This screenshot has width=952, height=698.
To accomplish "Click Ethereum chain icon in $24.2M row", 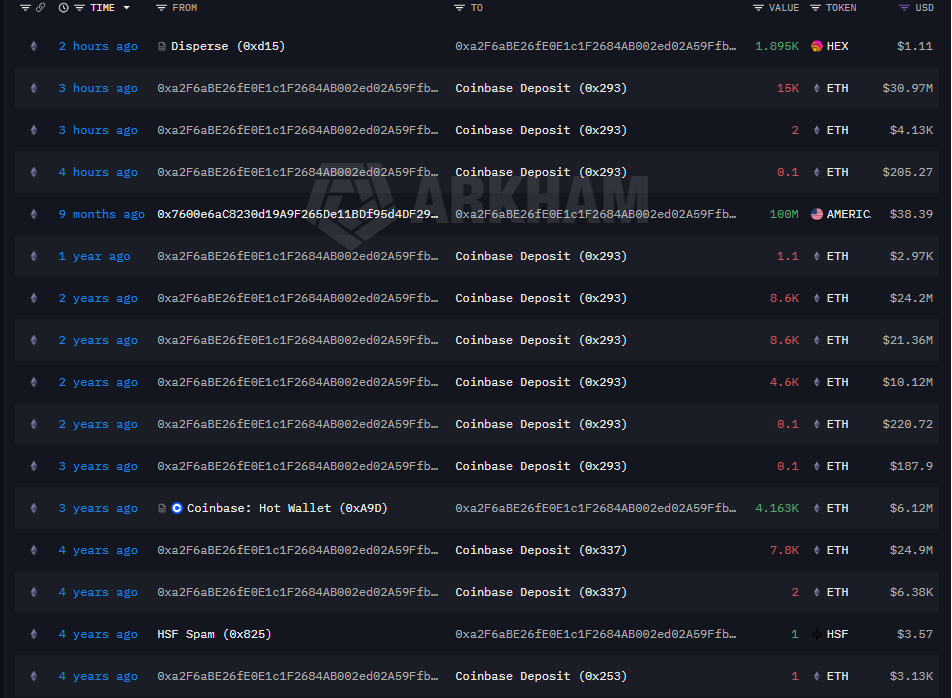I will 34,298.
